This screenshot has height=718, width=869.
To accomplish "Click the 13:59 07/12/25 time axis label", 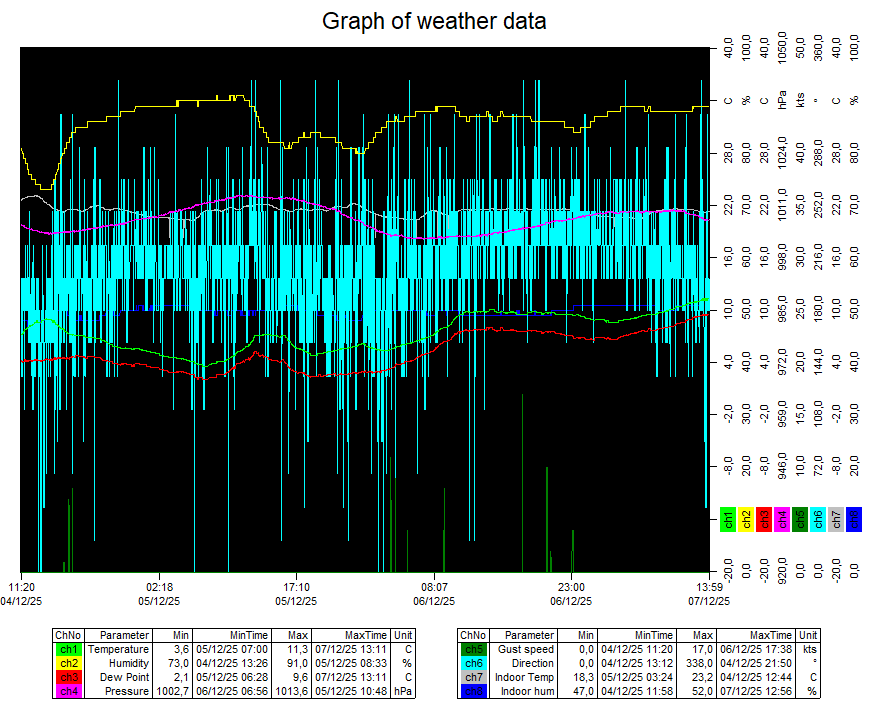I will point(708,594).
